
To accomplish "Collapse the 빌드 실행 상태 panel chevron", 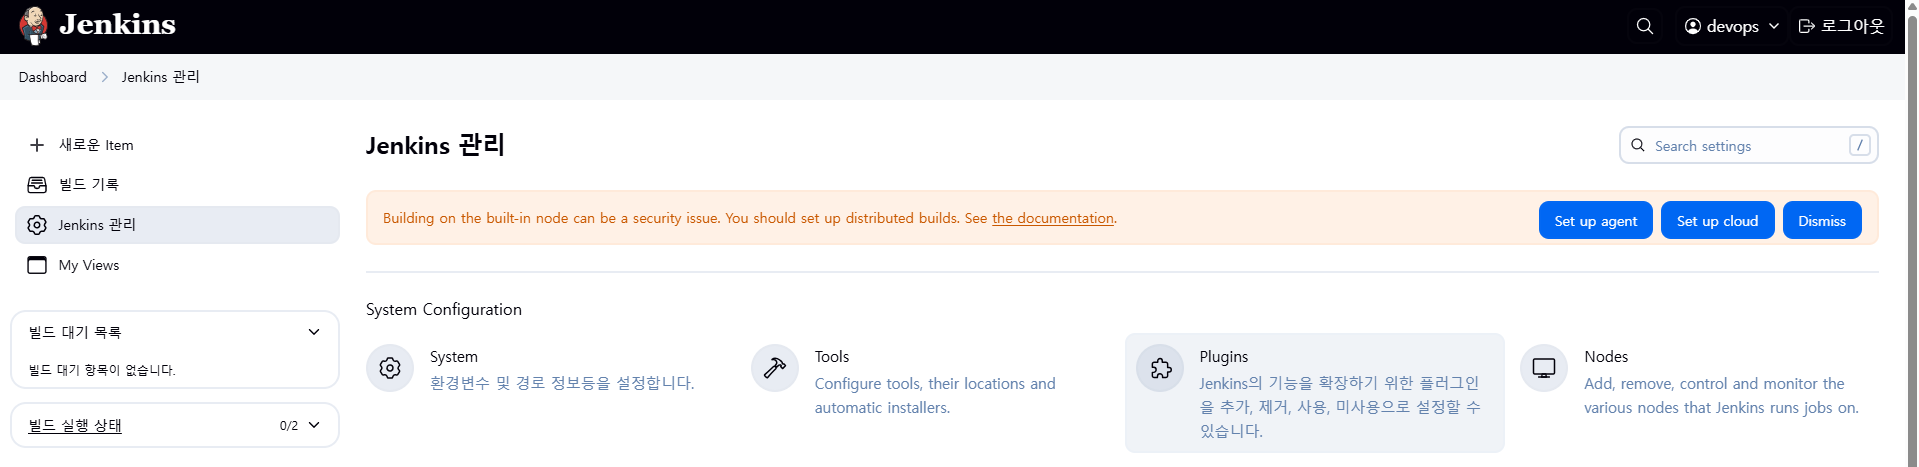I will point(314,425).
